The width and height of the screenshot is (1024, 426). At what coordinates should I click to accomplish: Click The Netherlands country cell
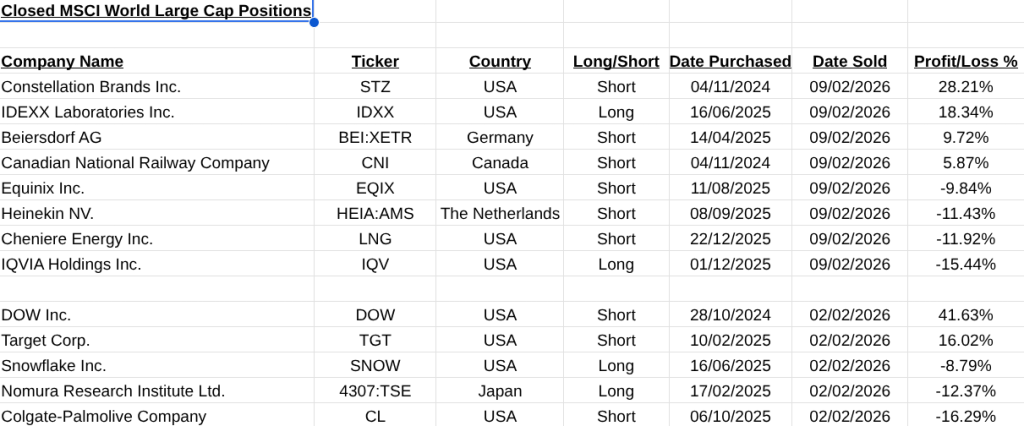500,213
